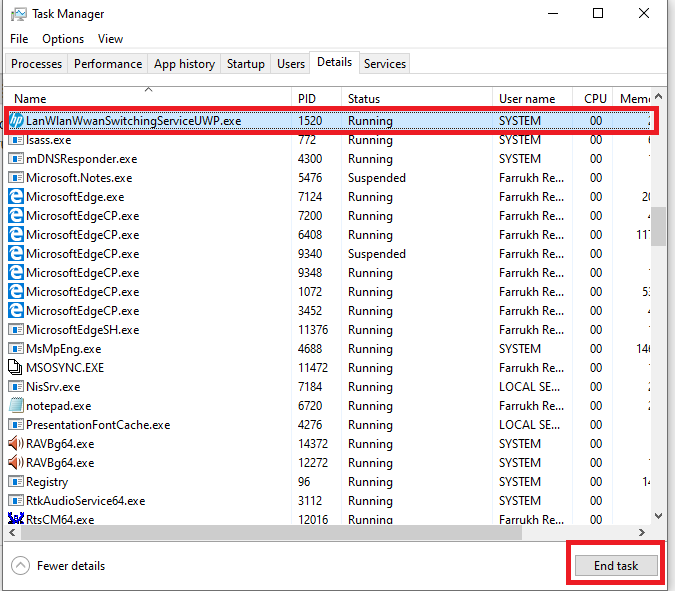Click the Edge icon for PID 7200 row

click(16, 216)
